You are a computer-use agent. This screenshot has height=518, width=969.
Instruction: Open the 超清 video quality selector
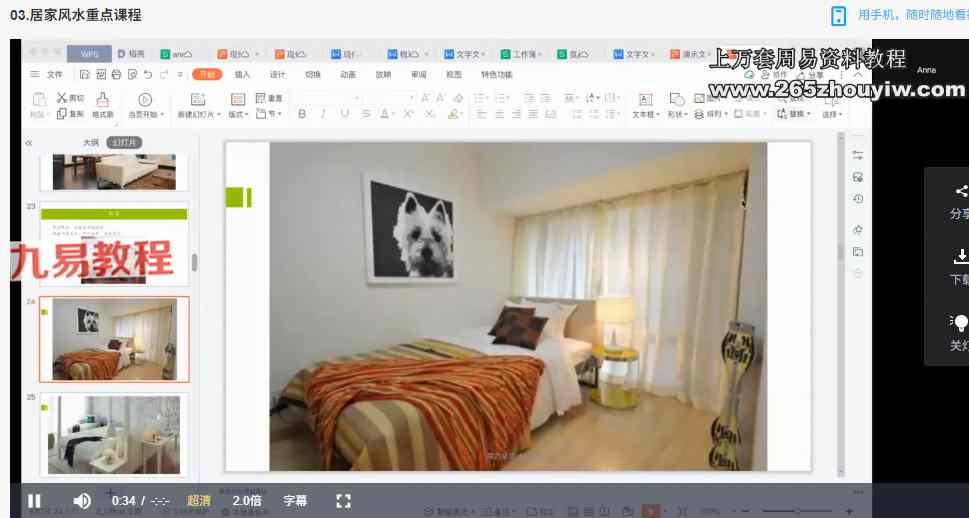tap(199, 501)
